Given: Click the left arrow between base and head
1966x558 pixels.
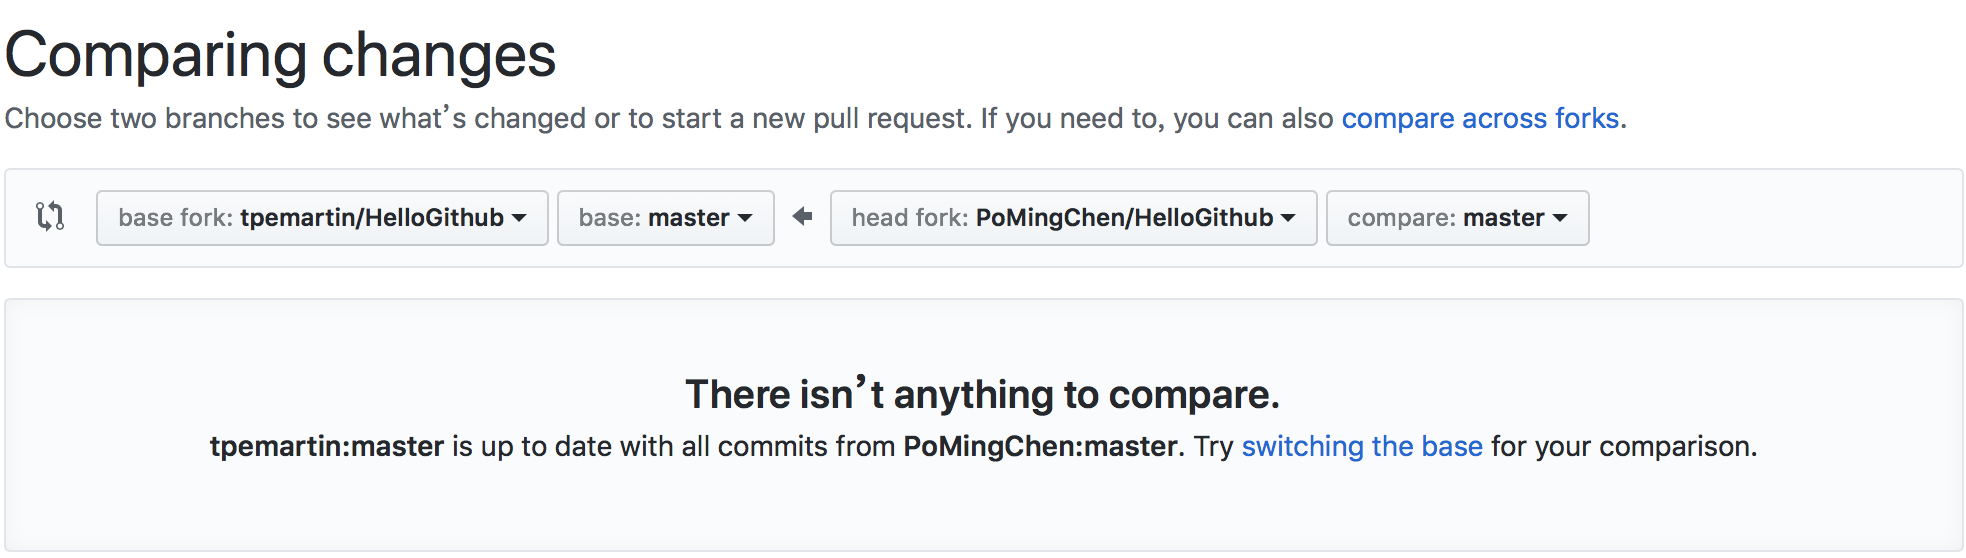Looking at the screenshot, I should (x=802, y=217).
